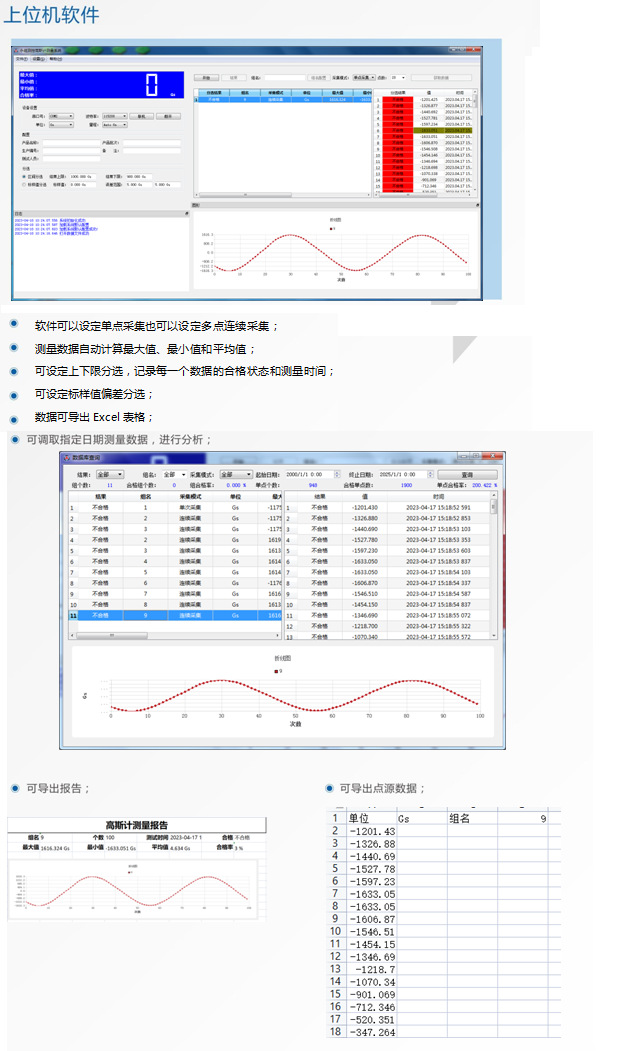Click the 组名 input field in top toolbar
Image resolution: width=626 pixels, height=1051 pixels.
click(x=284, y=78)
